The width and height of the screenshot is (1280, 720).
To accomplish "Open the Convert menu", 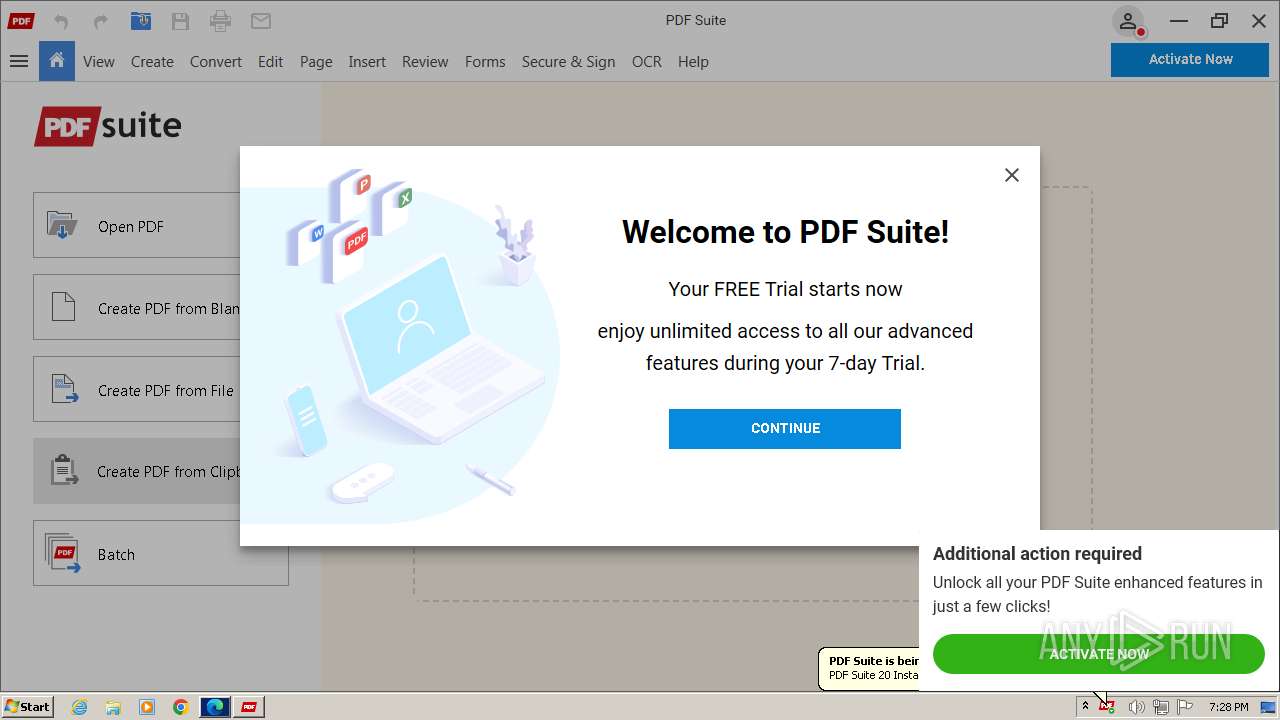I will click(216, 62).
